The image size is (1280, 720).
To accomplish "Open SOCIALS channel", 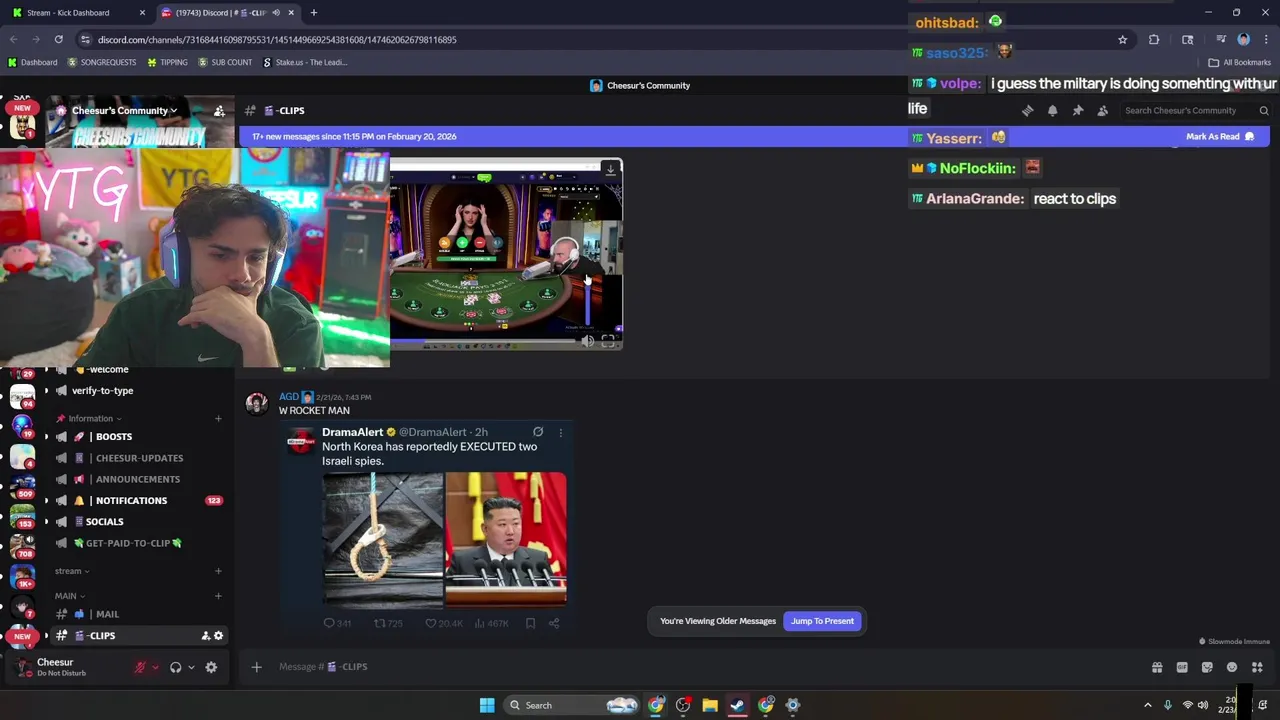I will pyautogui.click(x=138, y=521).
